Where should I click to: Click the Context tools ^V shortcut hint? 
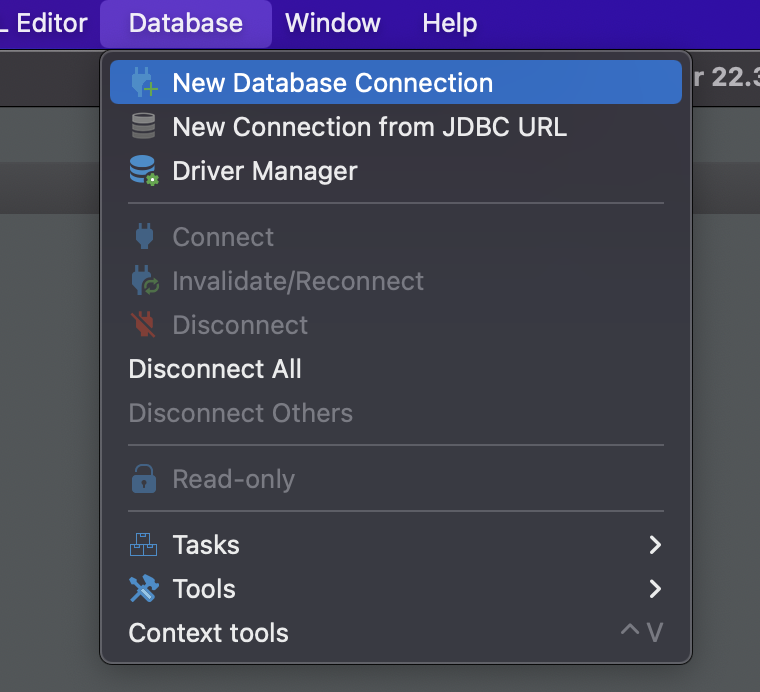coord(641,633)
